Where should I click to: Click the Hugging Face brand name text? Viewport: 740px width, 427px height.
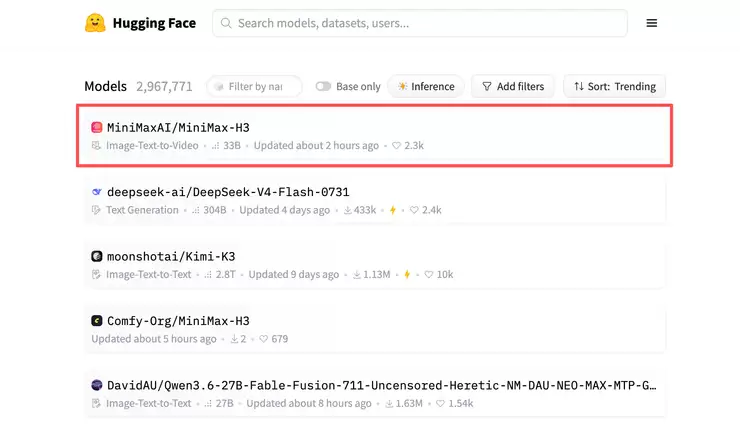[154, 23]
